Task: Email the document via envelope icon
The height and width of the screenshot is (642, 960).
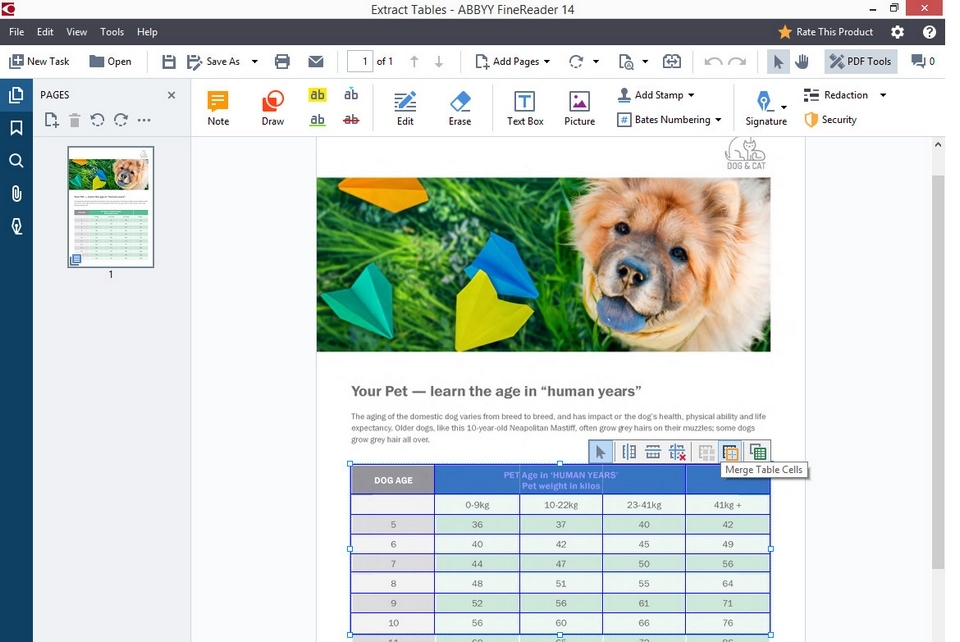Action: [x=316, y=61]
